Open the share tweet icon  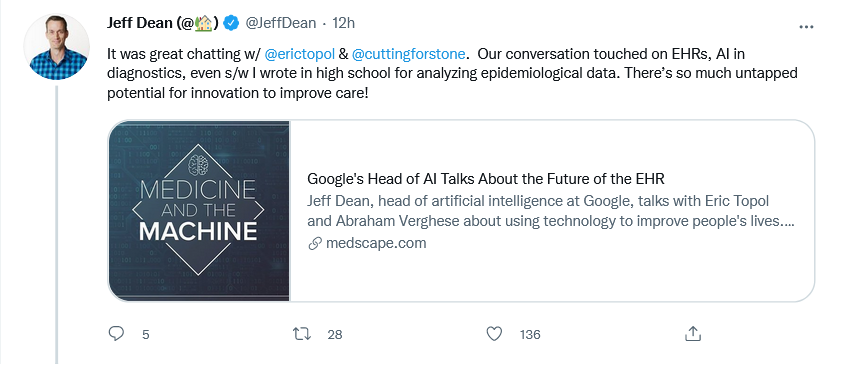point(693,334)
